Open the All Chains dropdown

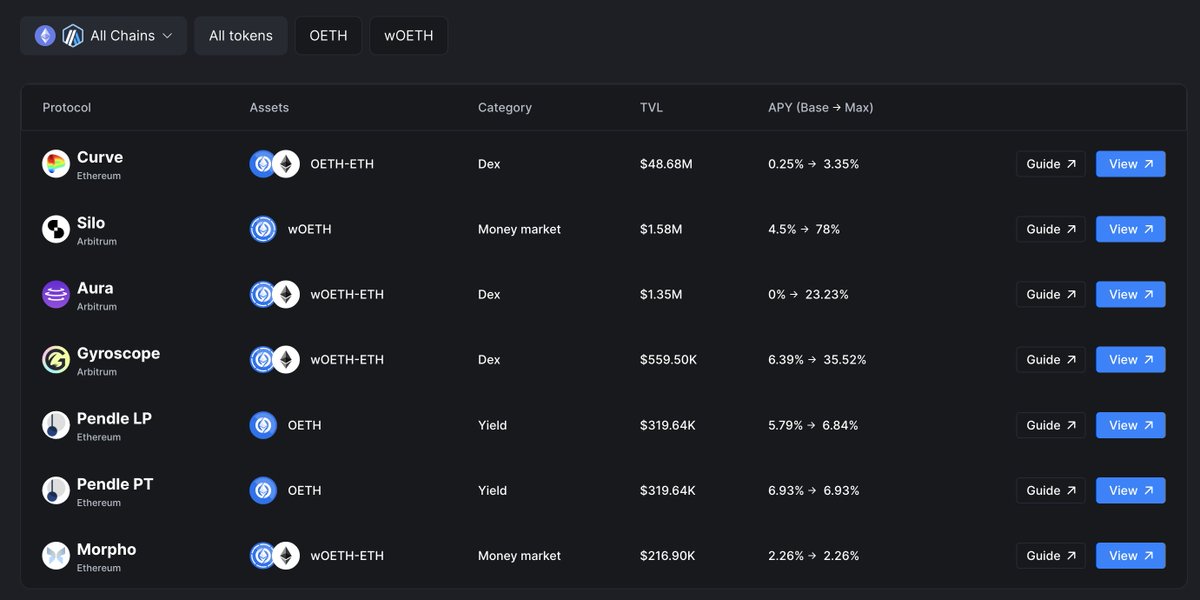[x=103, y=35]
